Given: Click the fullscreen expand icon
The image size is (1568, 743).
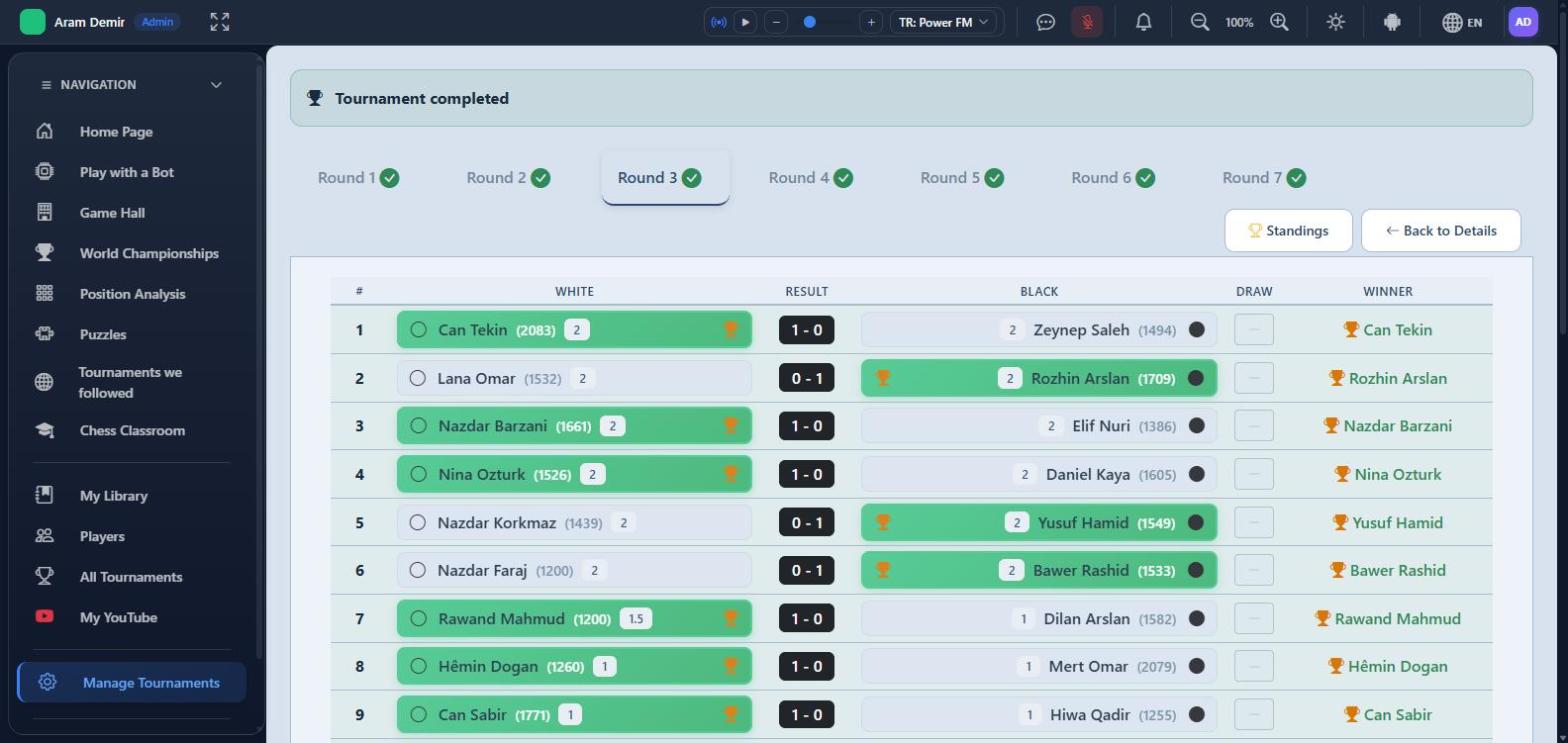Looking at the screenshot, I should (220, 22).
